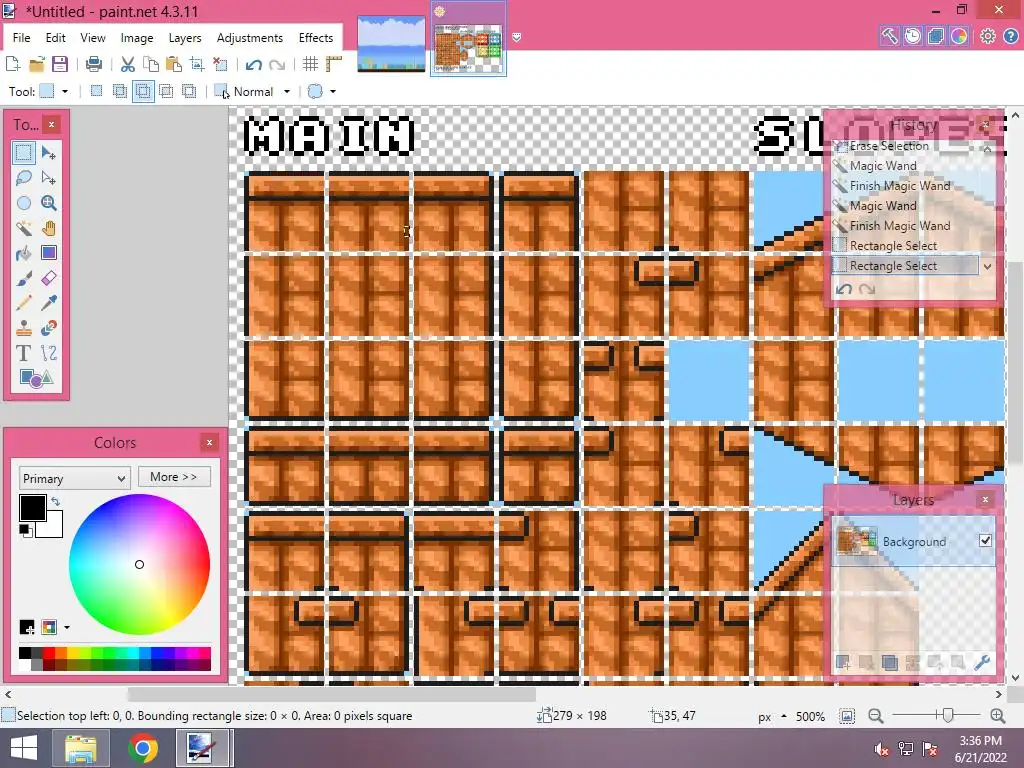Open the Effects menu

tap(316, 38)
